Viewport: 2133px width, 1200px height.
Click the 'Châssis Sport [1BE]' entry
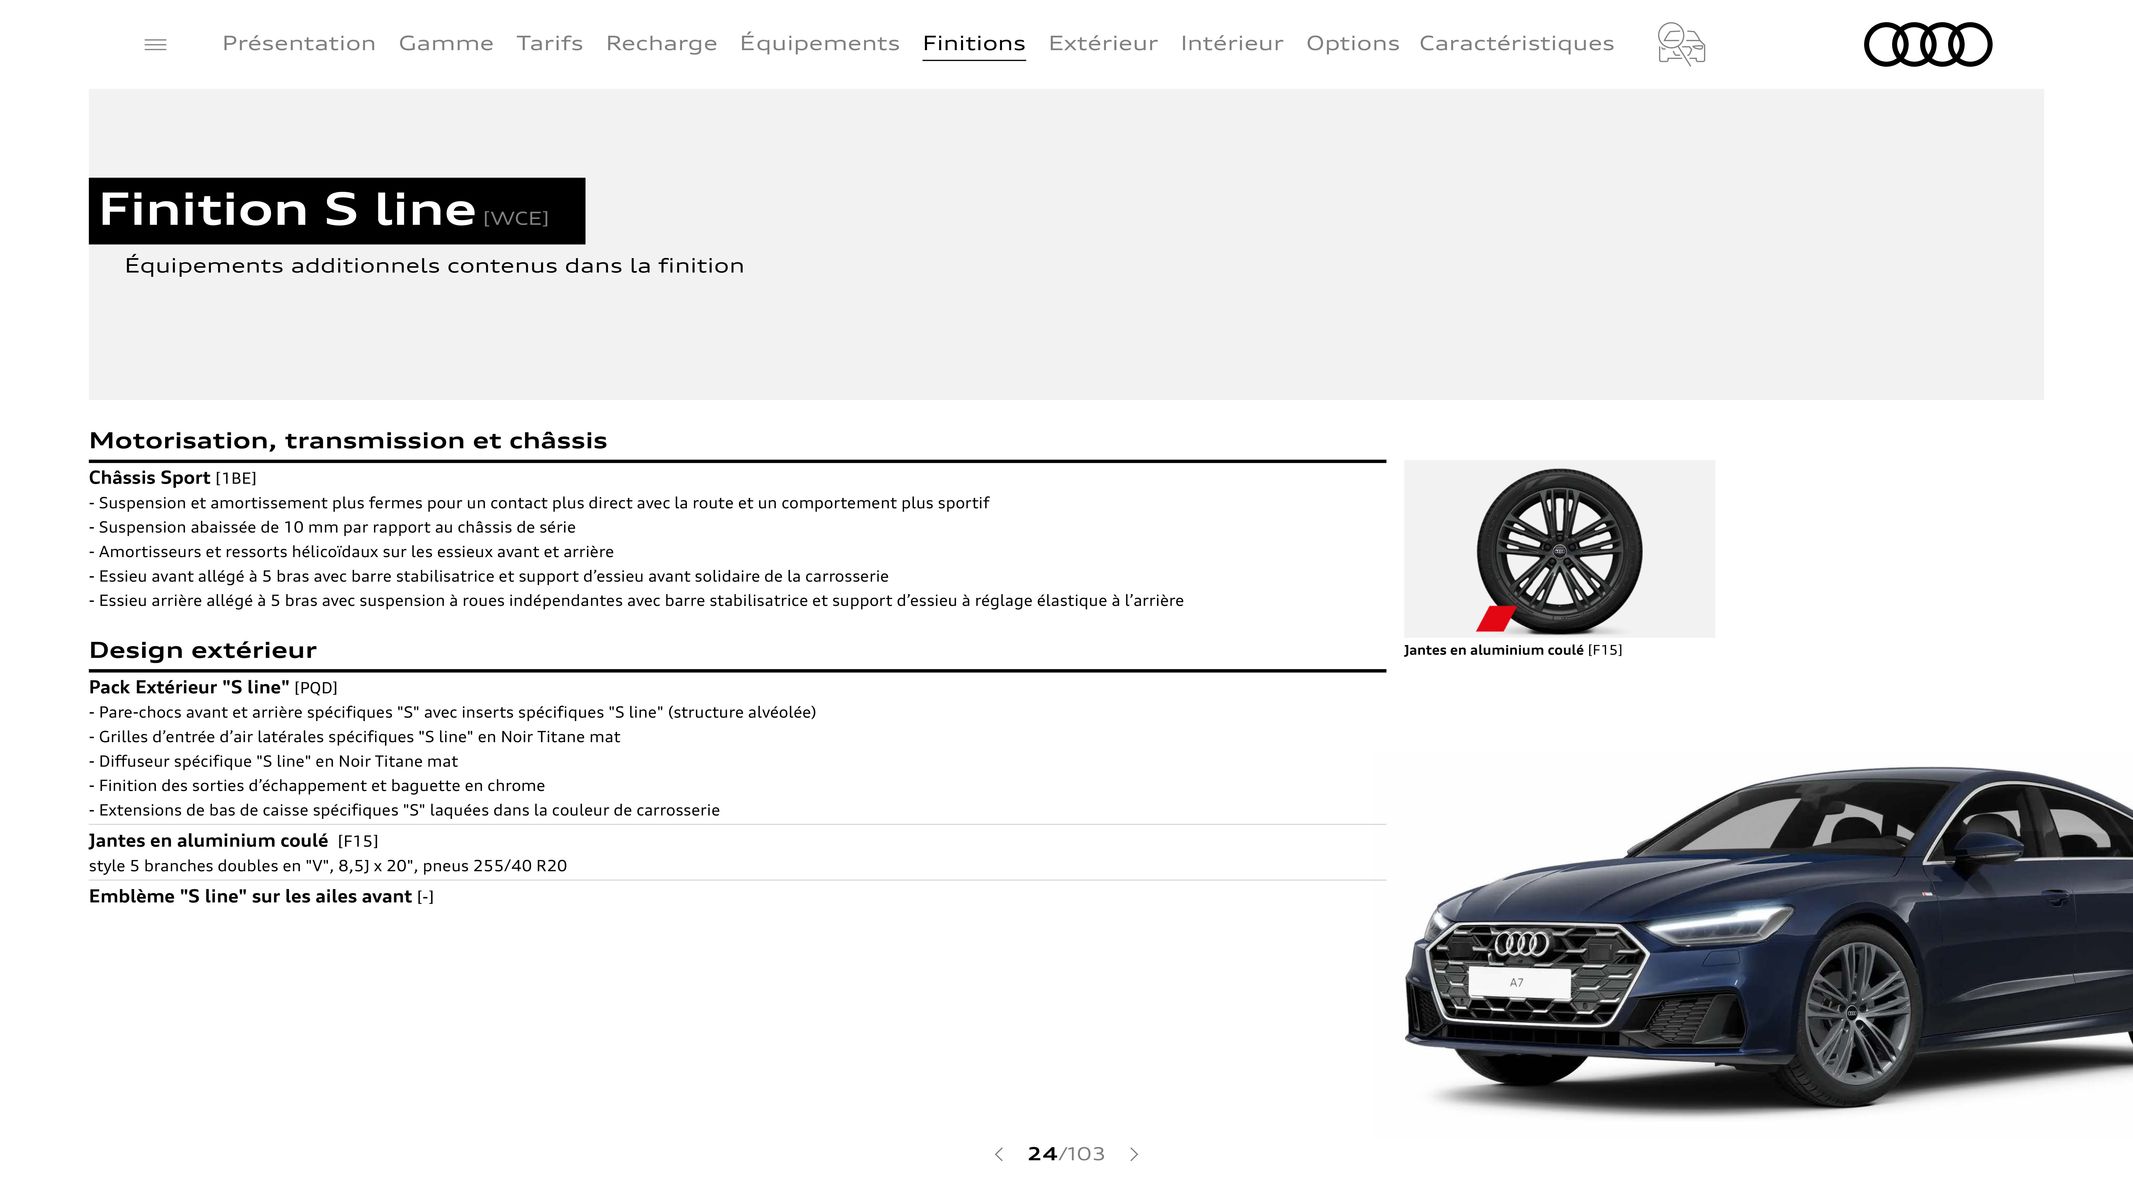tap(173, 478)
